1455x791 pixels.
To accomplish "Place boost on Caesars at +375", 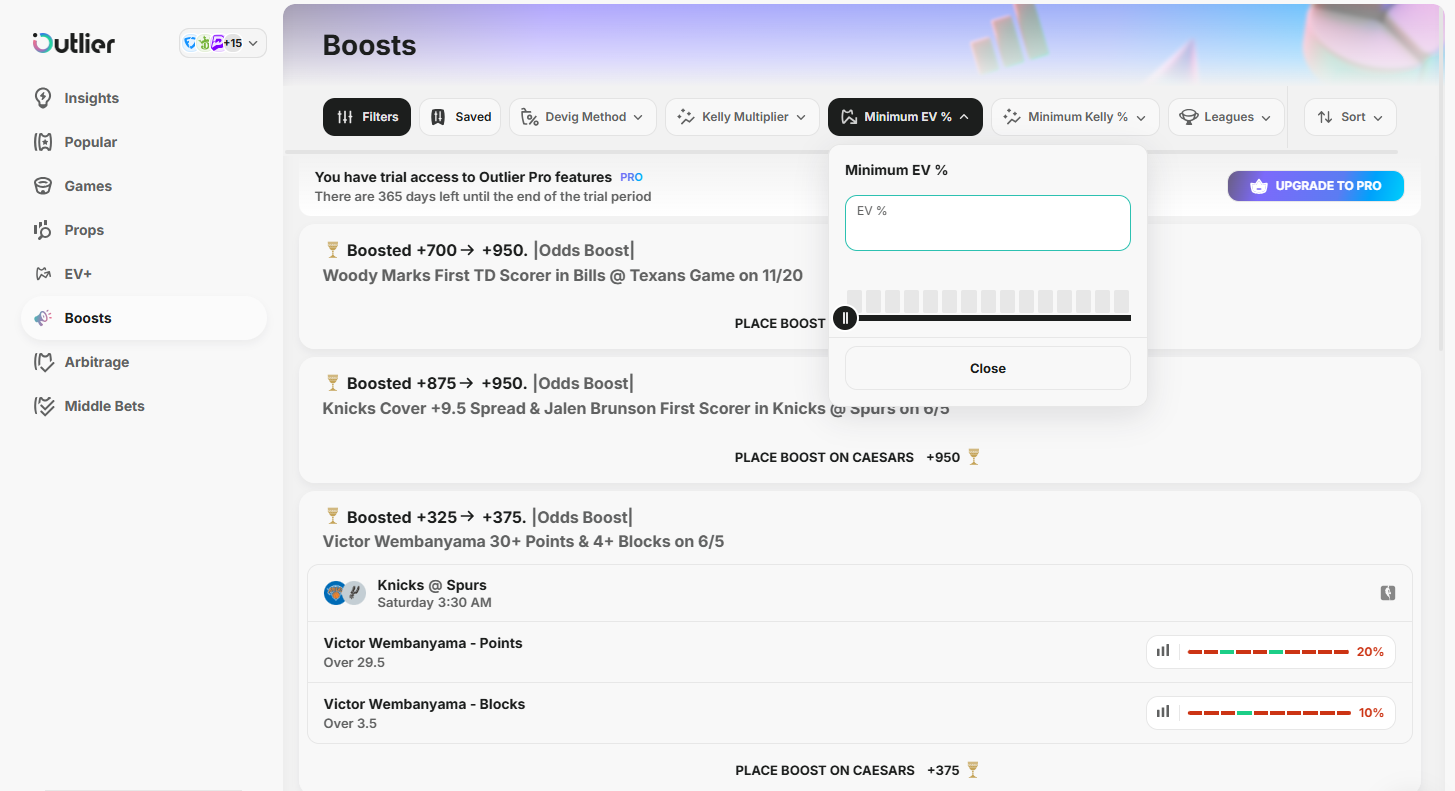I will pos(858,770).
